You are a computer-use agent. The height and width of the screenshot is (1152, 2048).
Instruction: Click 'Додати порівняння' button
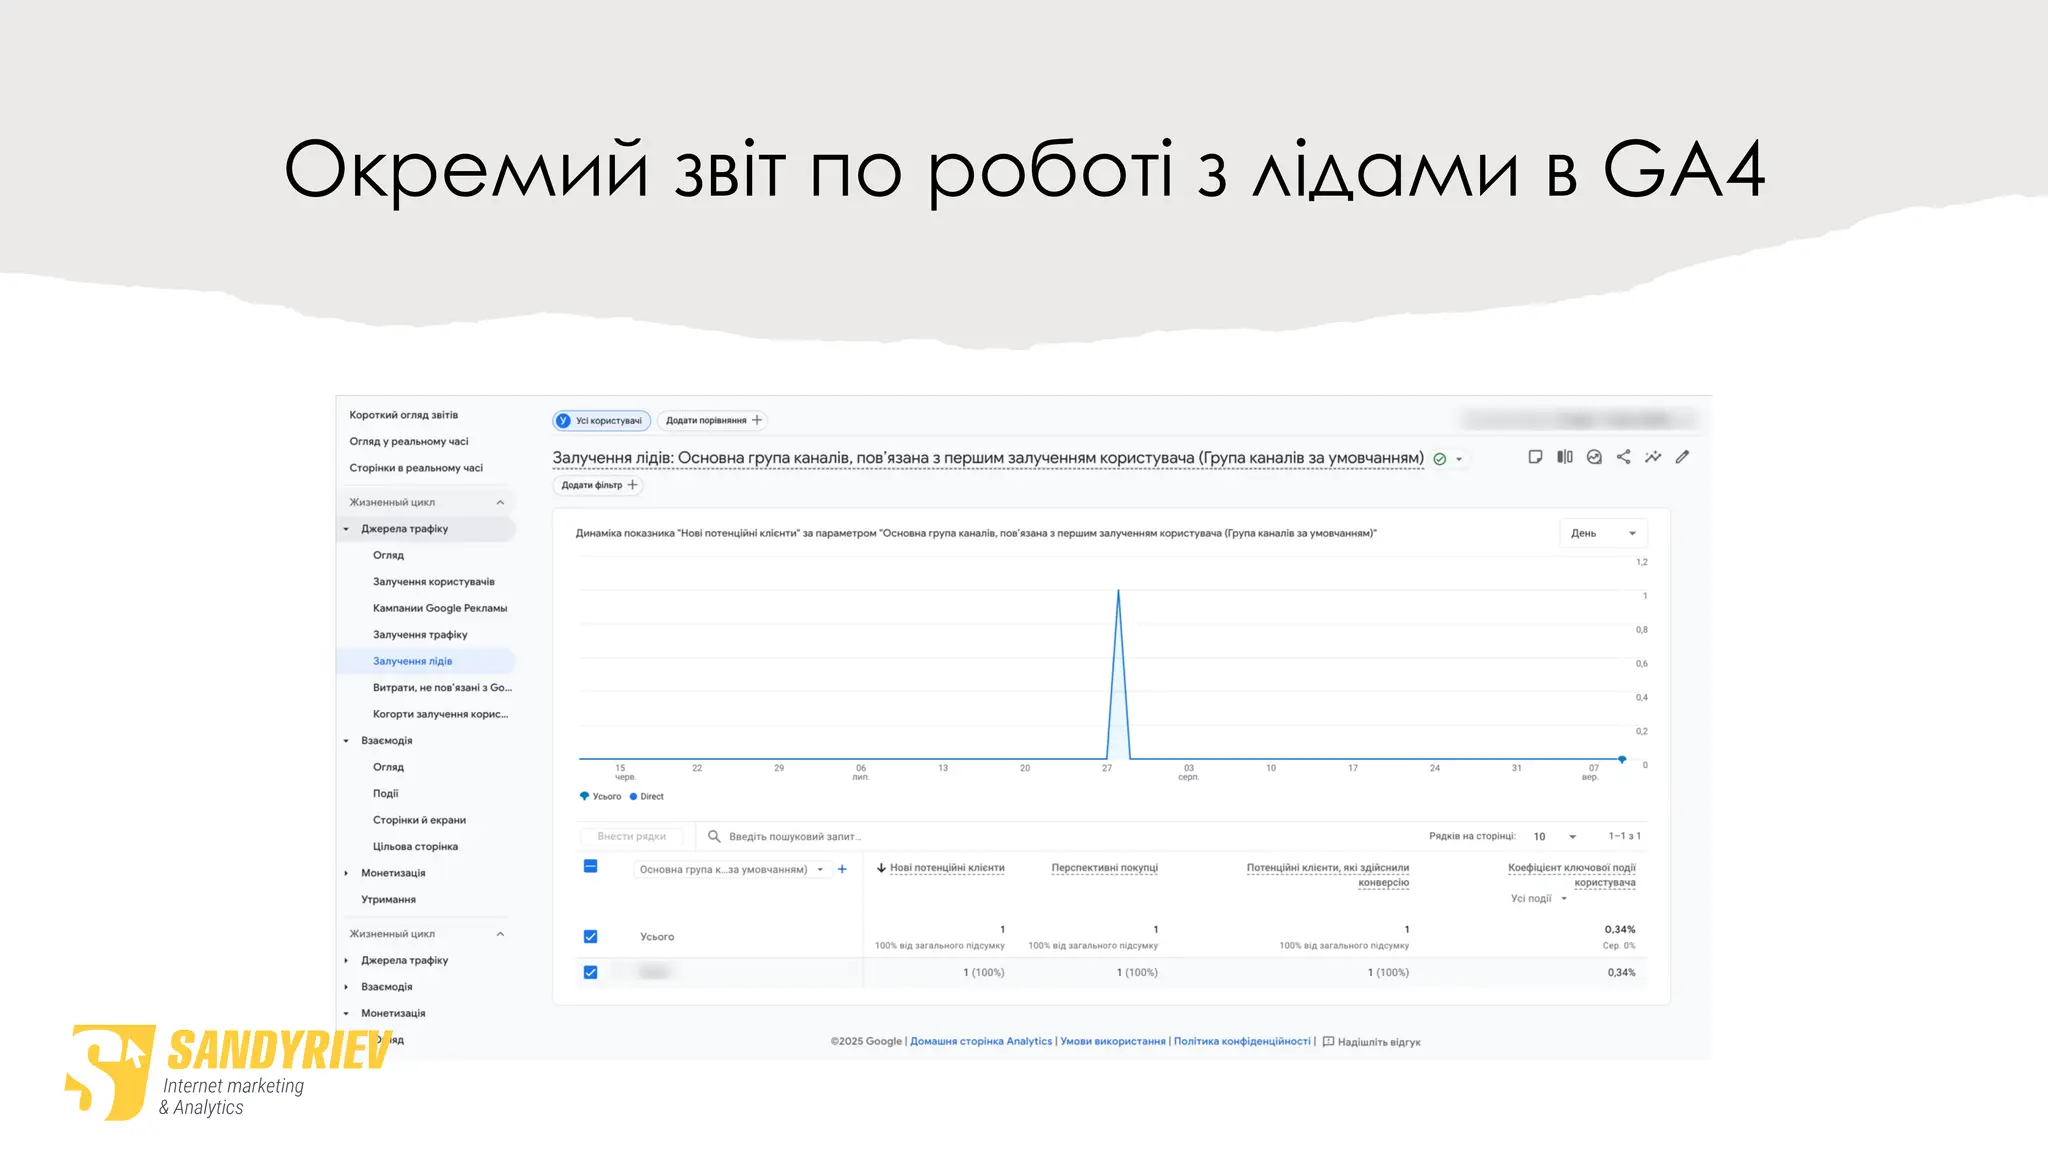pyautogui.click(x=713, y=420)
